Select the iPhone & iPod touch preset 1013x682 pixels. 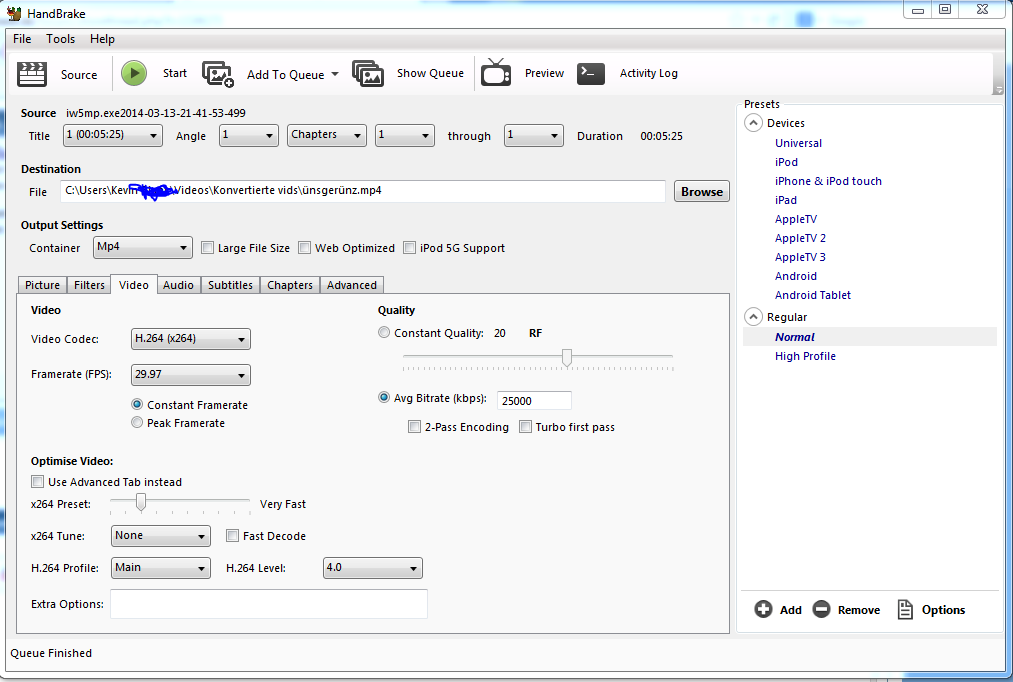828,181
